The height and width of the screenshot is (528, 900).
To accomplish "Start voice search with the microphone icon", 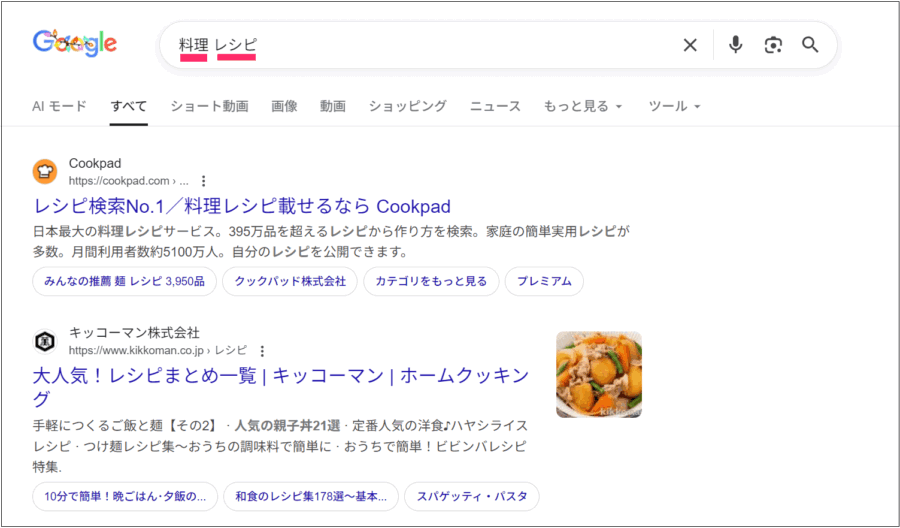I will click(735, 45).
